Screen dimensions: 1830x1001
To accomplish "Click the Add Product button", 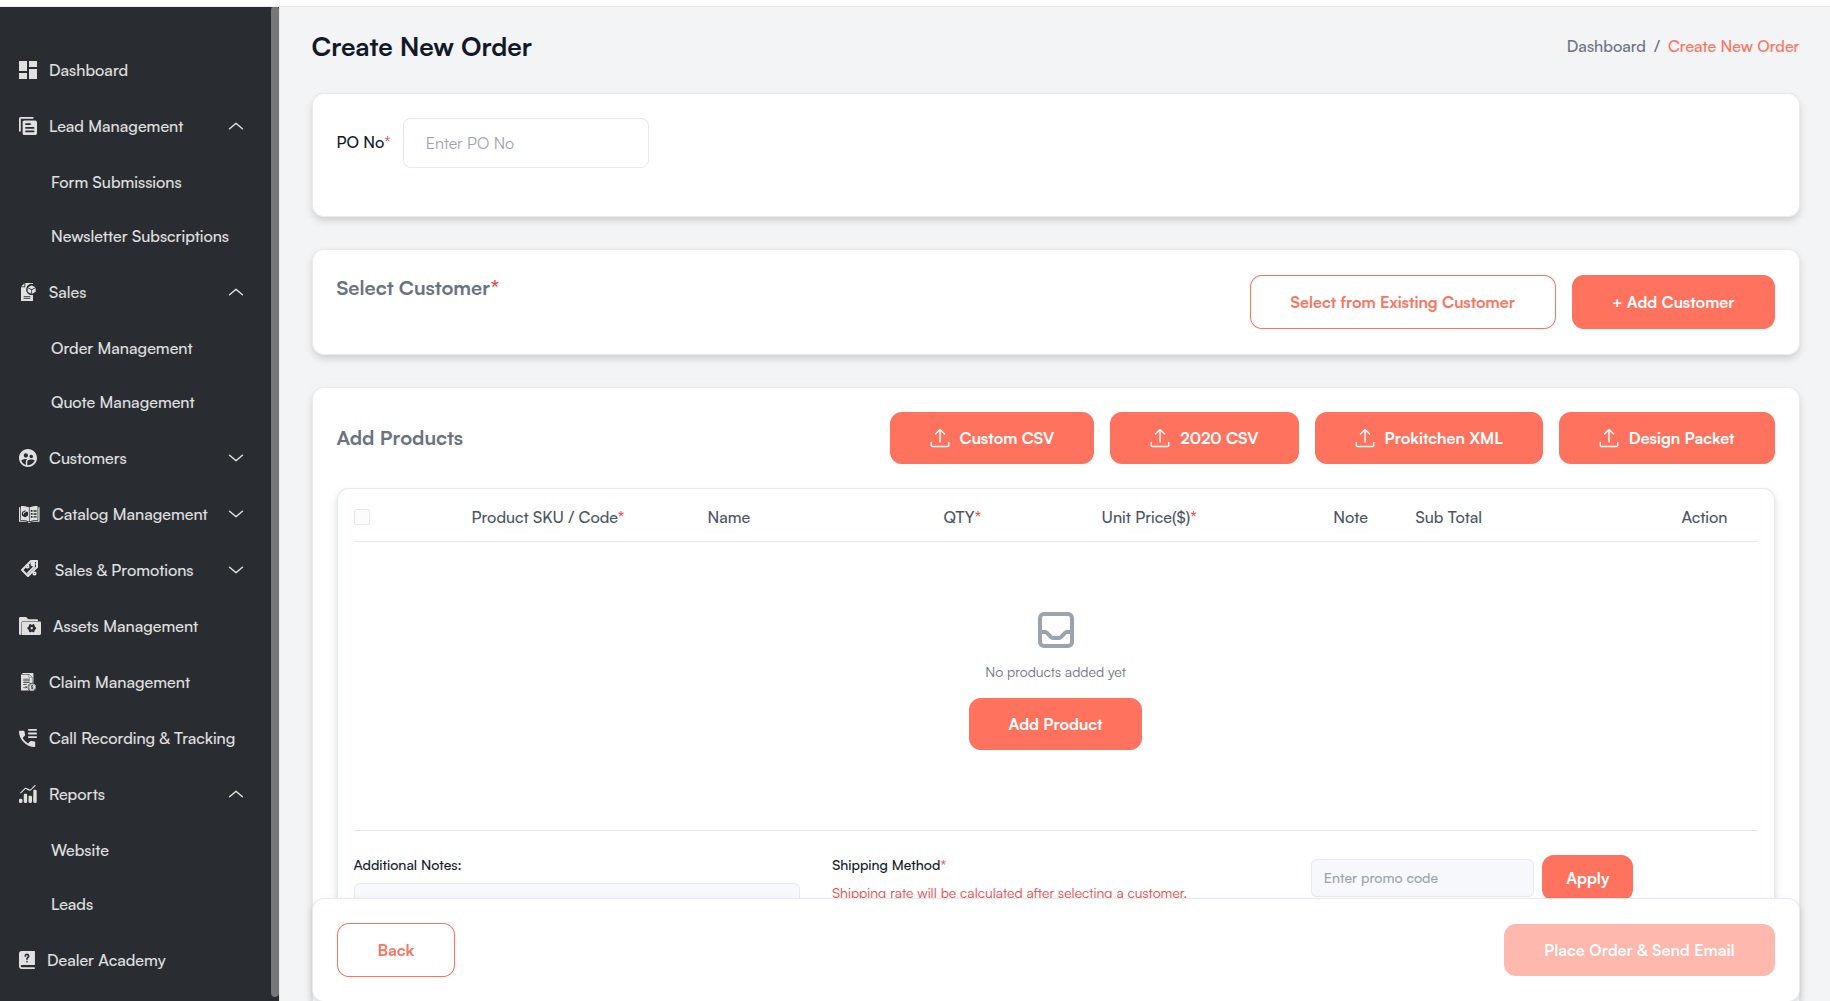I will (1055, 724).
